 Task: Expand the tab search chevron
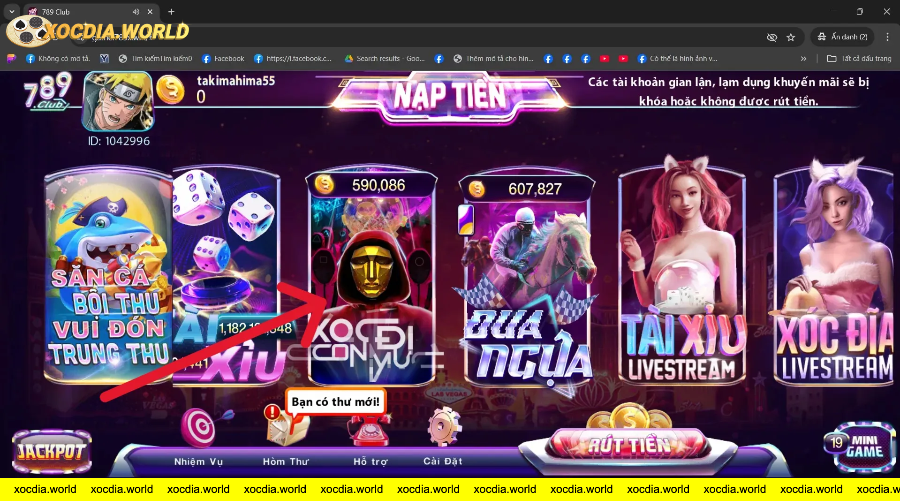[x=11, y=11]
